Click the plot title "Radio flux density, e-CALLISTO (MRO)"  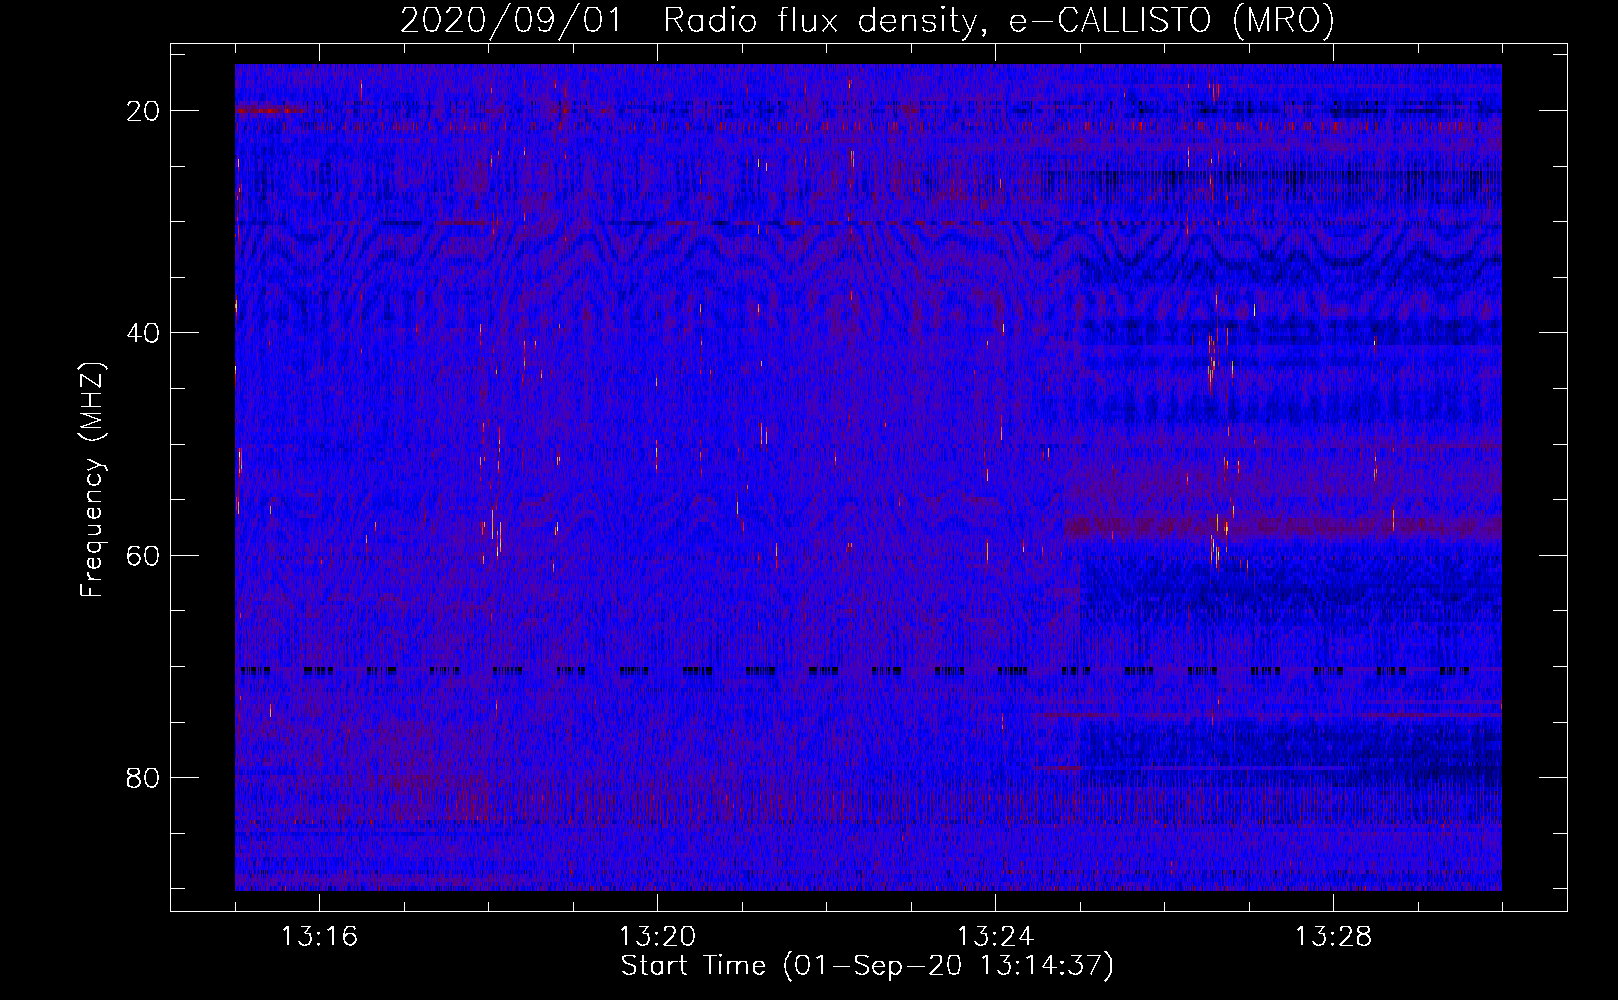pyautogui.click(x=999, y=20)
